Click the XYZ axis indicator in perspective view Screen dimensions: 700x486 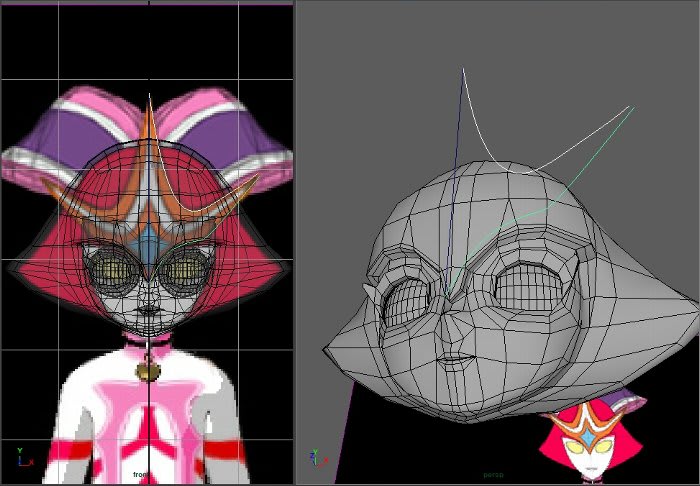[318, 458]
